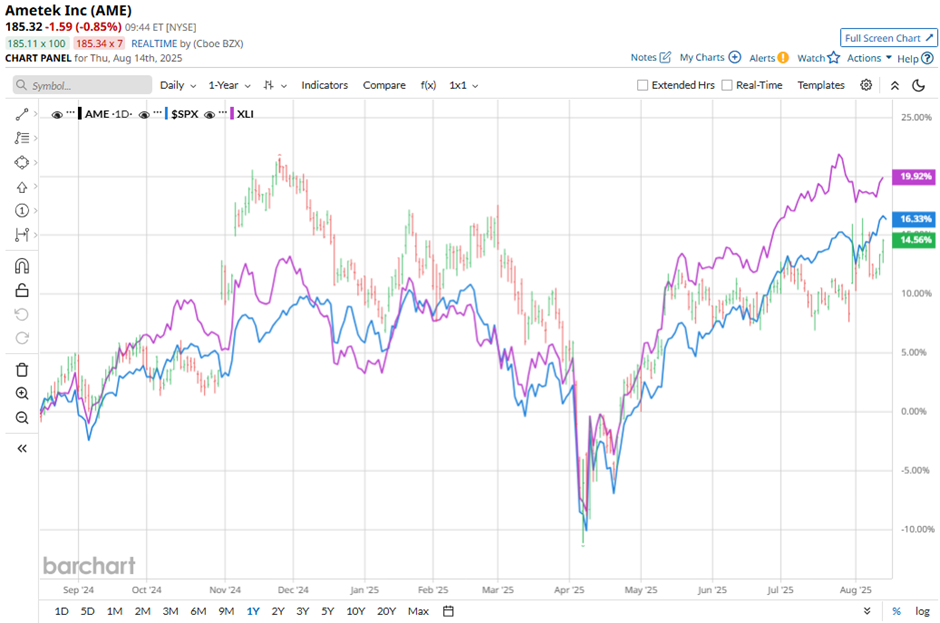This screenshot has width=940, height=623.
Task: Expand the trend line tool submenu arrow
Action: point(35,114)
